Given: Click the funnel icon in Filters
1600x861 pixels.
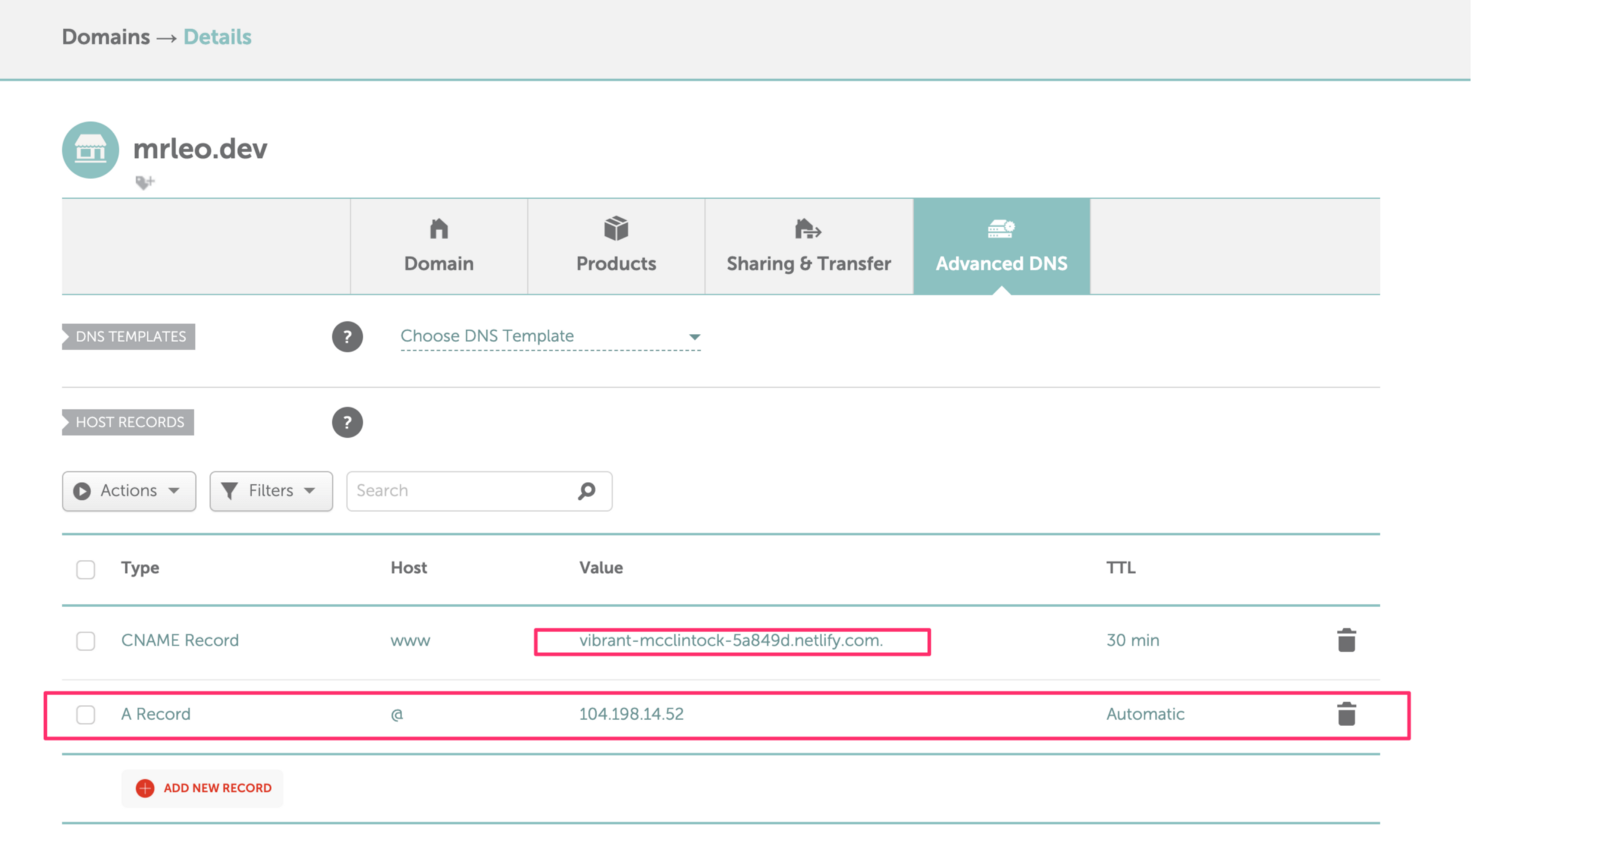Looking at the screenshot, I should tap(230, 491).
